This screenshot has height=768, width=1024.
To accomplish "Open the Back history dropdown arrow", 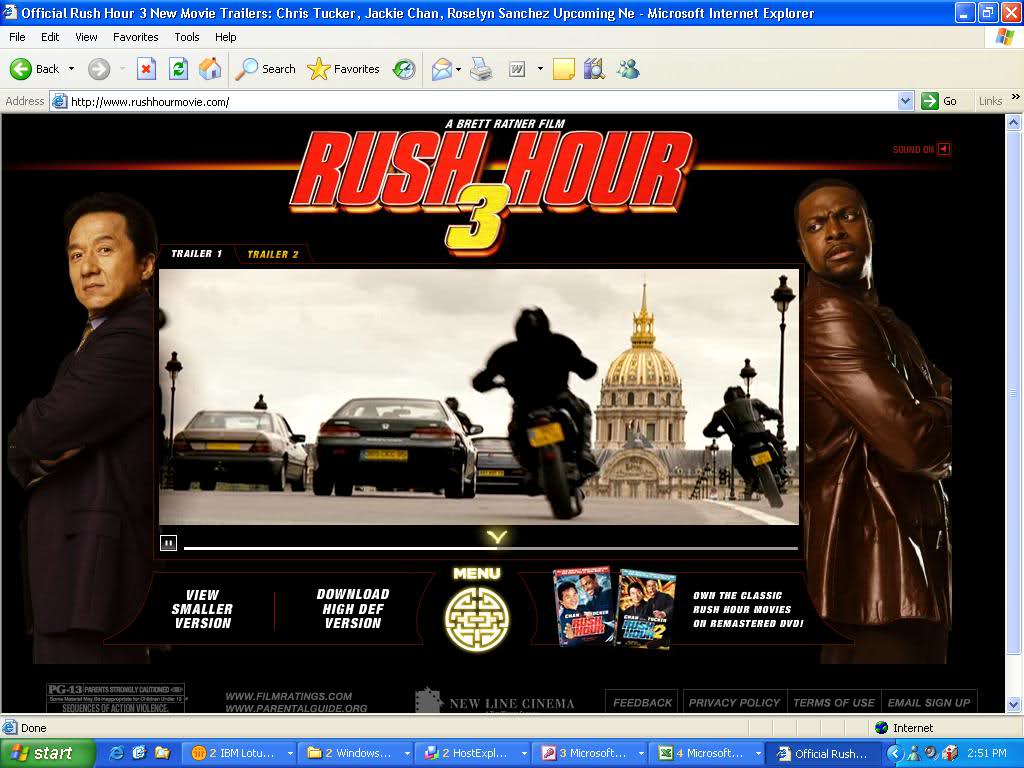I will tap(71, 69).
